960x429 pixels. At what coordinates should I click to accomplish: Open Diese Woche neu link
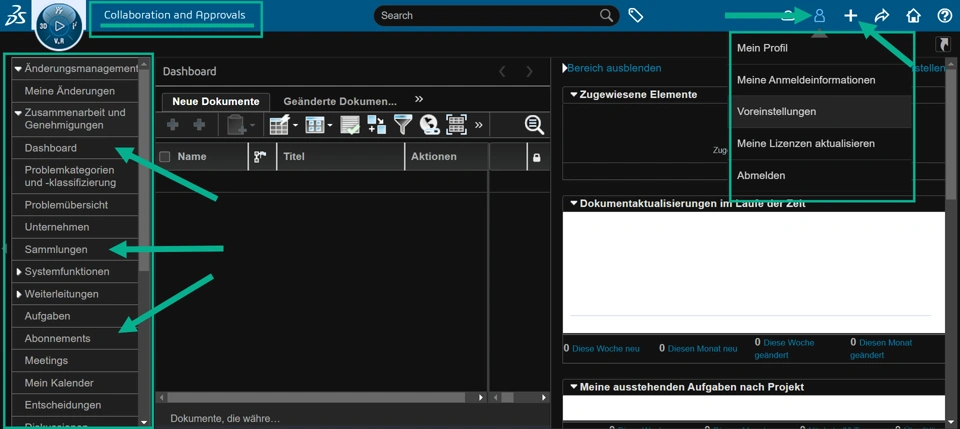(606, 348)
